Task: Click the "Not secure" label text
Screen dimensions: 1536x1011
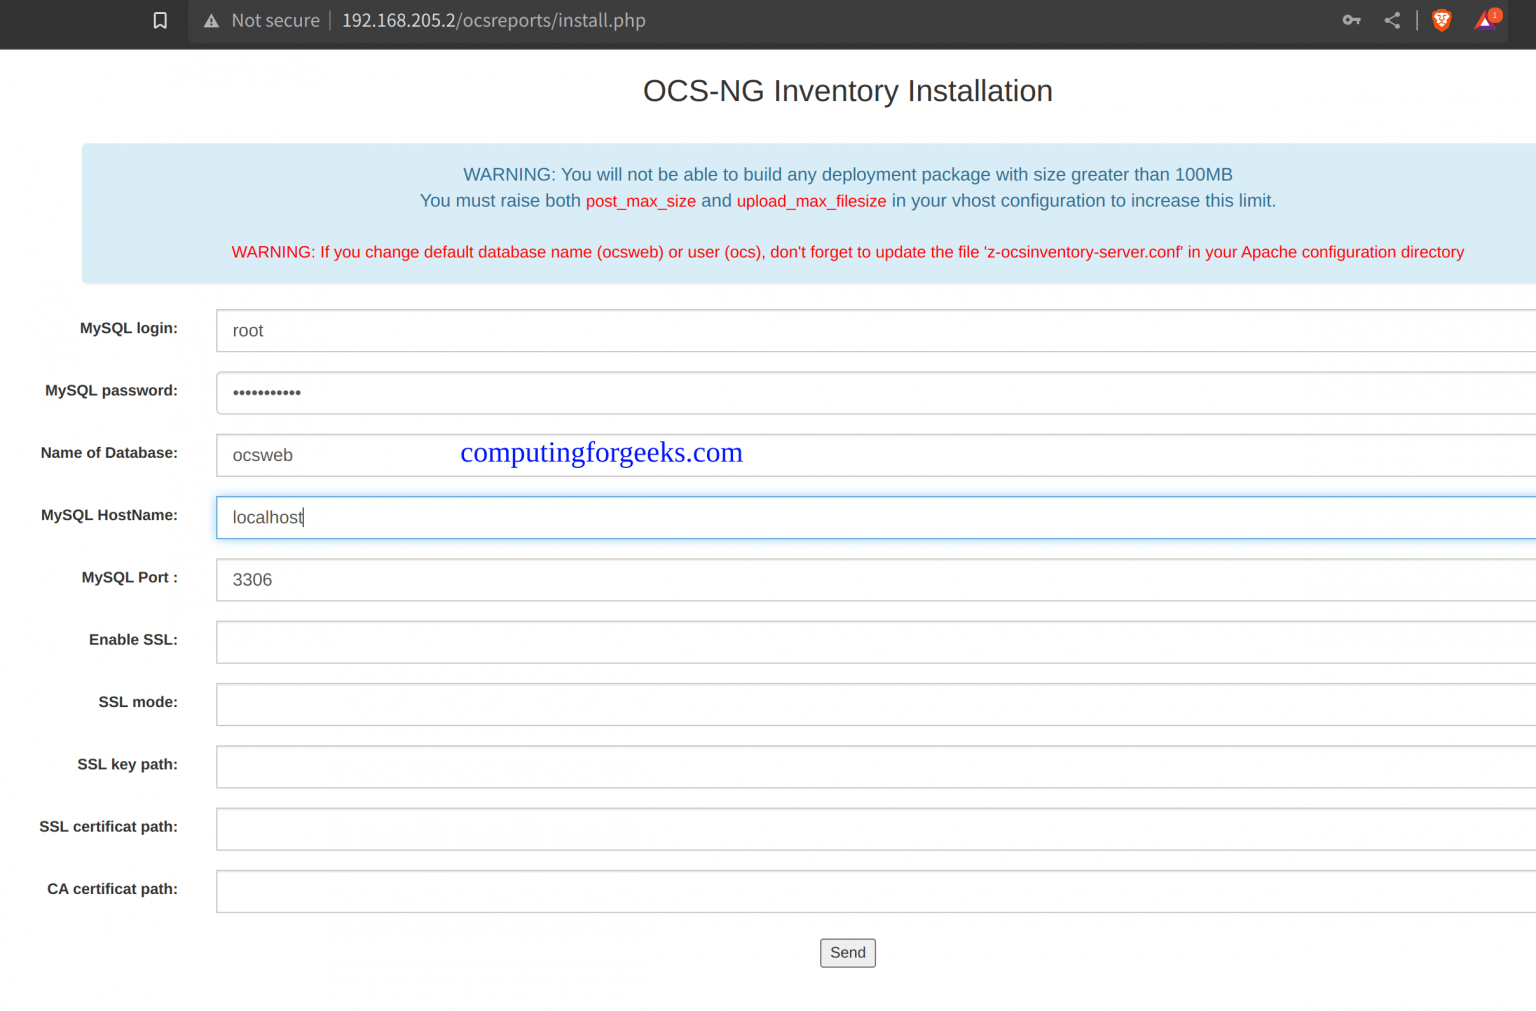Action: pyautogui.click(x=277, y=20)
